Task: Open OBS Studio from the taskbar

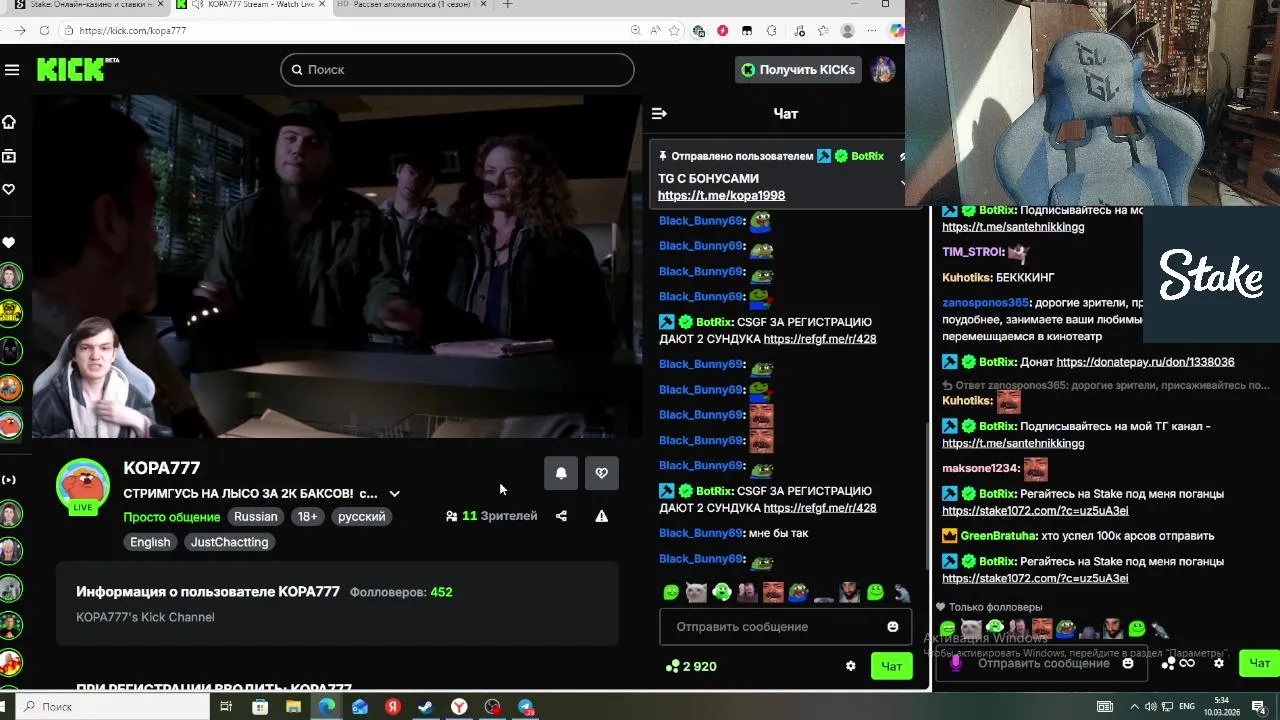Action: pyautogui.click(x=492, y=707)
